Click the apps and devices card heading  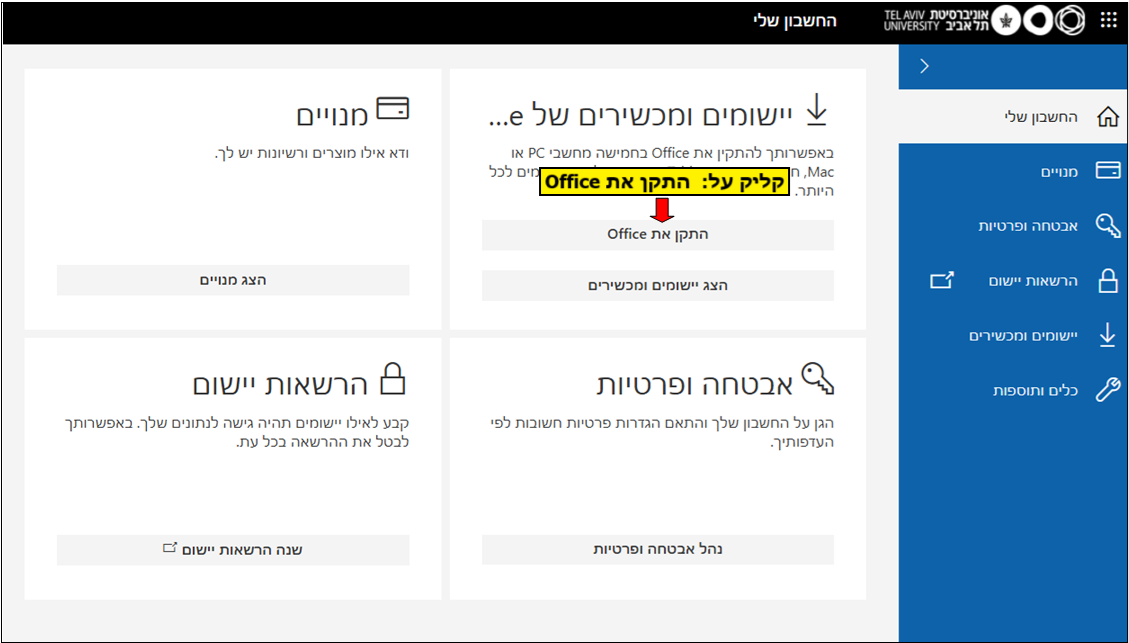coord(640,115)
